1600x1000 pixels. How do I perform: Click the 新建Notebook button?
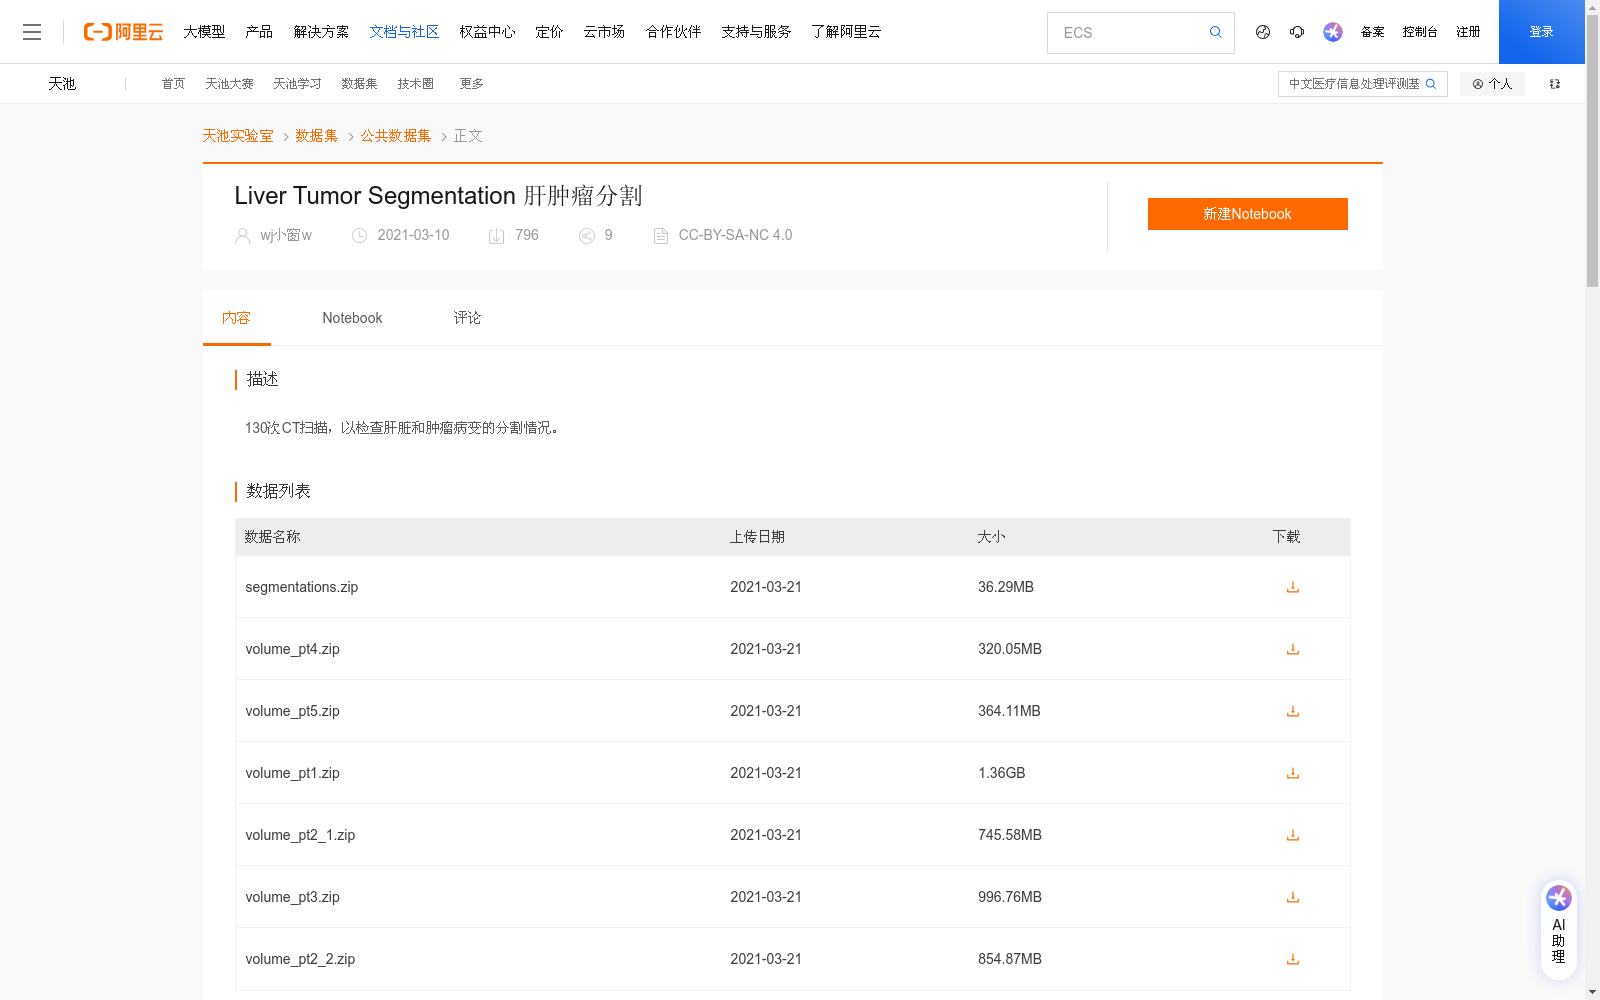pyautogui.click(x=1247, y=214)
